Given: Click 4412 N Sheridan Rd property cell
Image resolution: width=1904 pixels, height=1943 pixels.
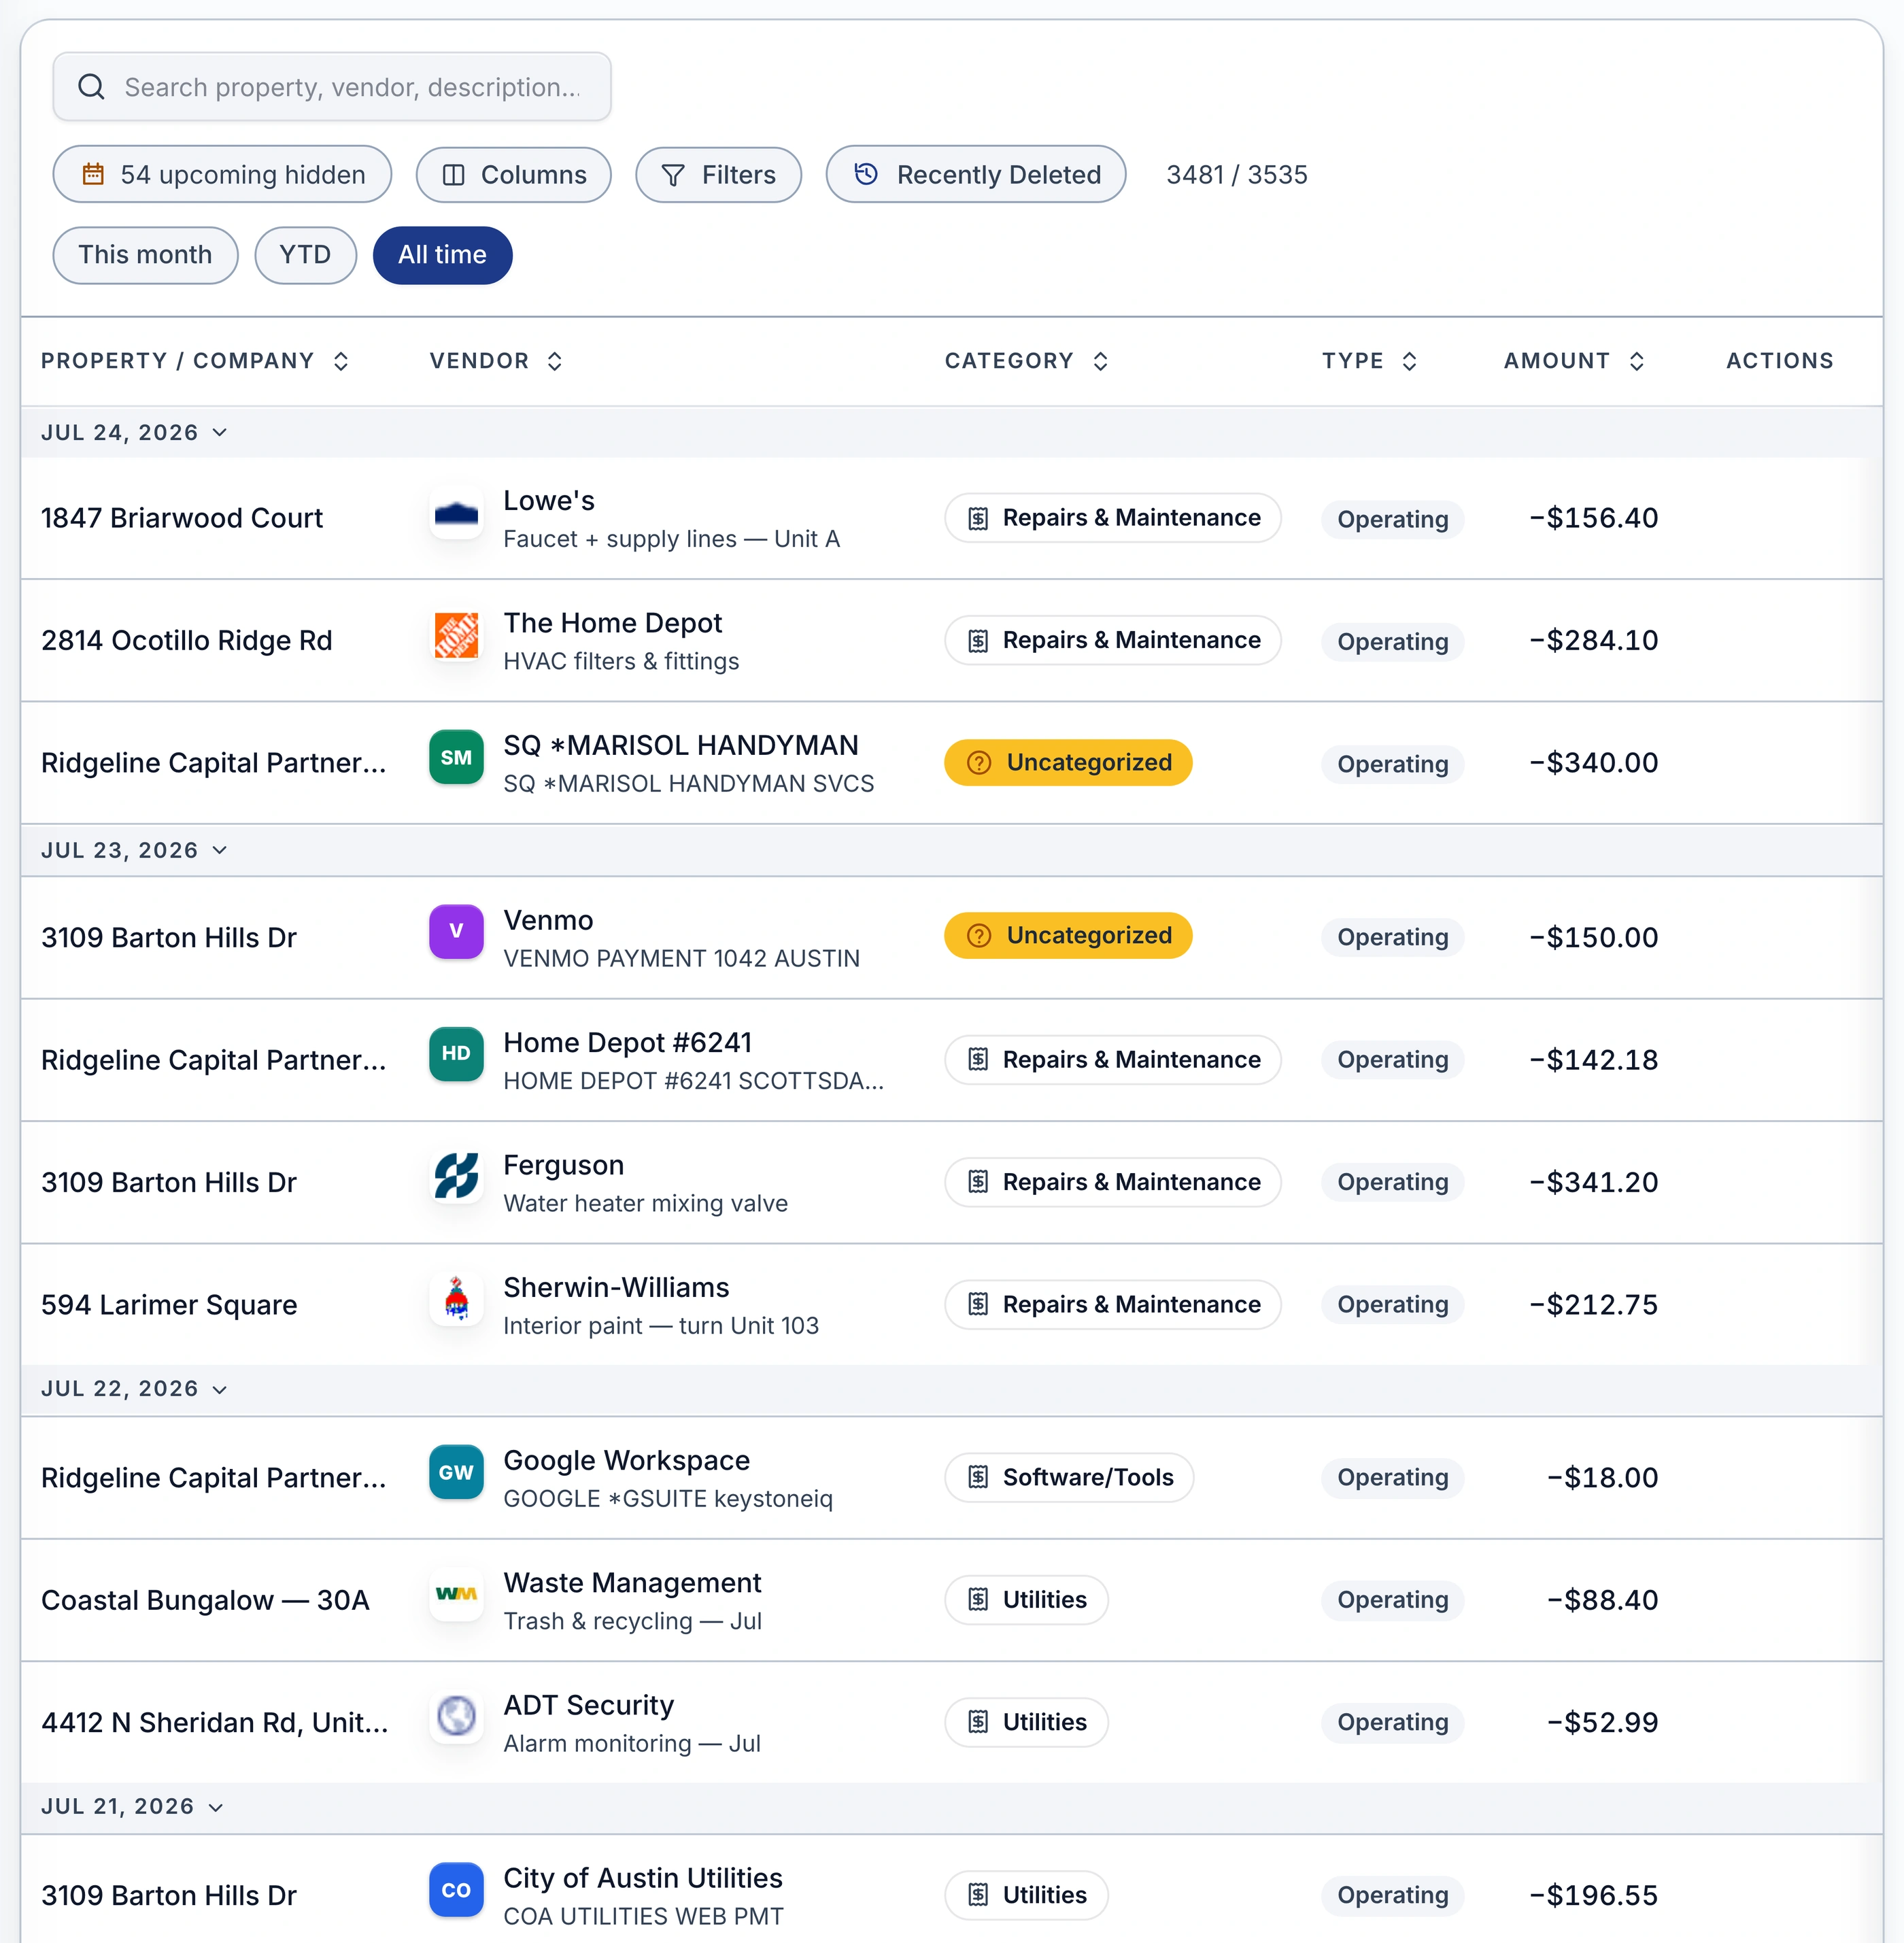Looking at the screenshot, I should (x=214, y=1722).
